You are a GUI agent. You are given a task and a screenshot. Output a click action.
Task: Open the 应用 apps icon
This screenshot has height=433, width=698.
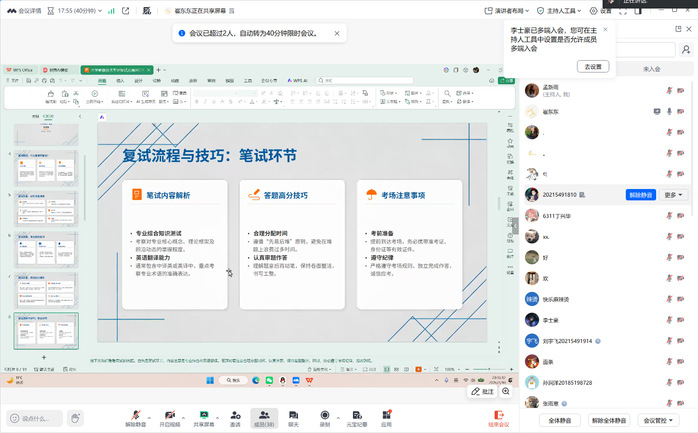pos(386,414)
